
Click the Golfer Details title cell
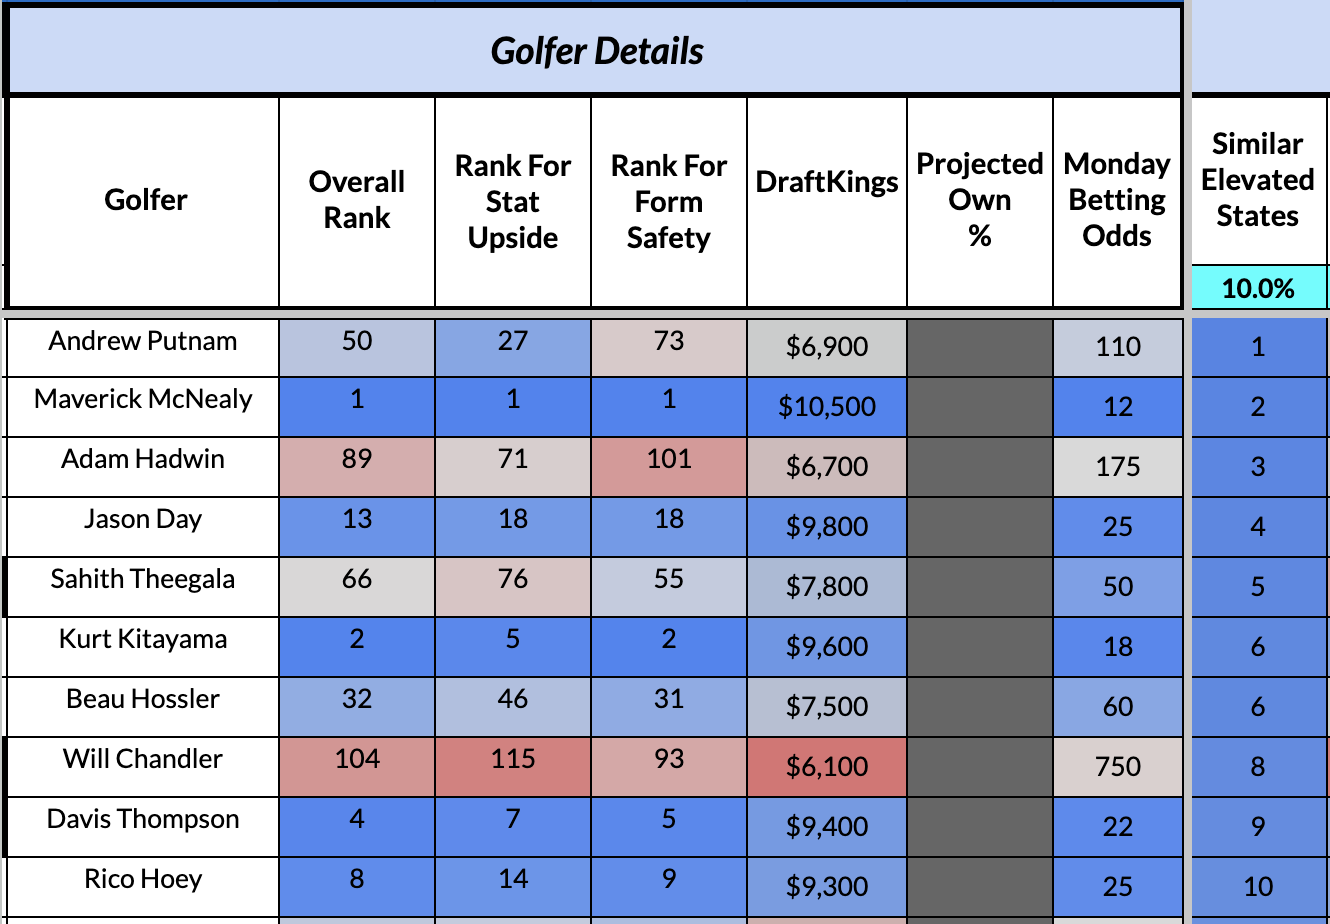point(596,51)
